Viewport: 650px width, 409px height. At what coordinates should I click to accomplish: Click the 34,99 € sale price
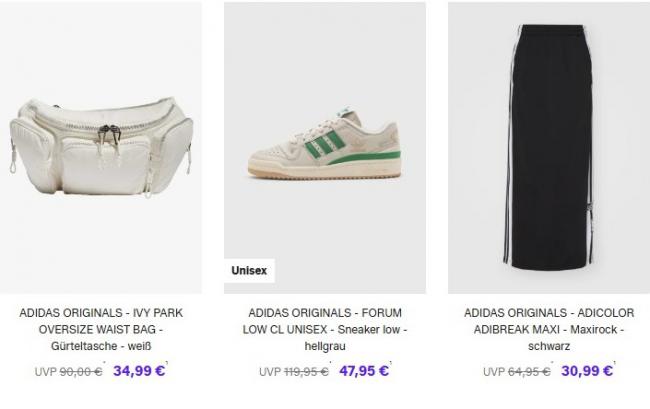139,370
